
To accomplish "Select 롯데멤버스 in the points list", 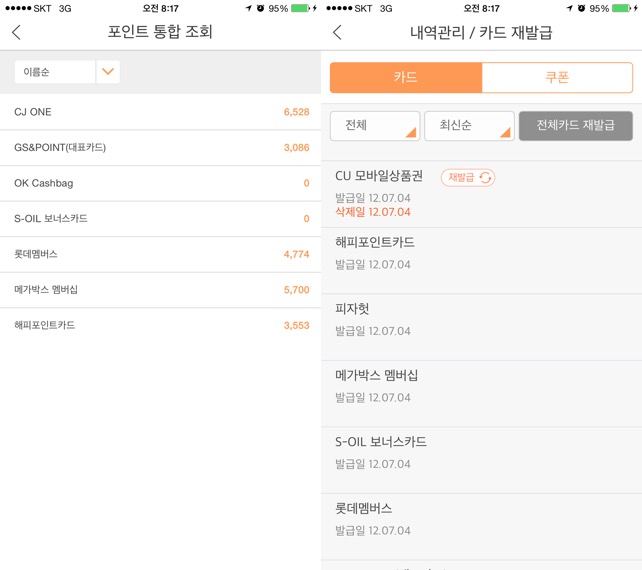I will tap(160, 254).
